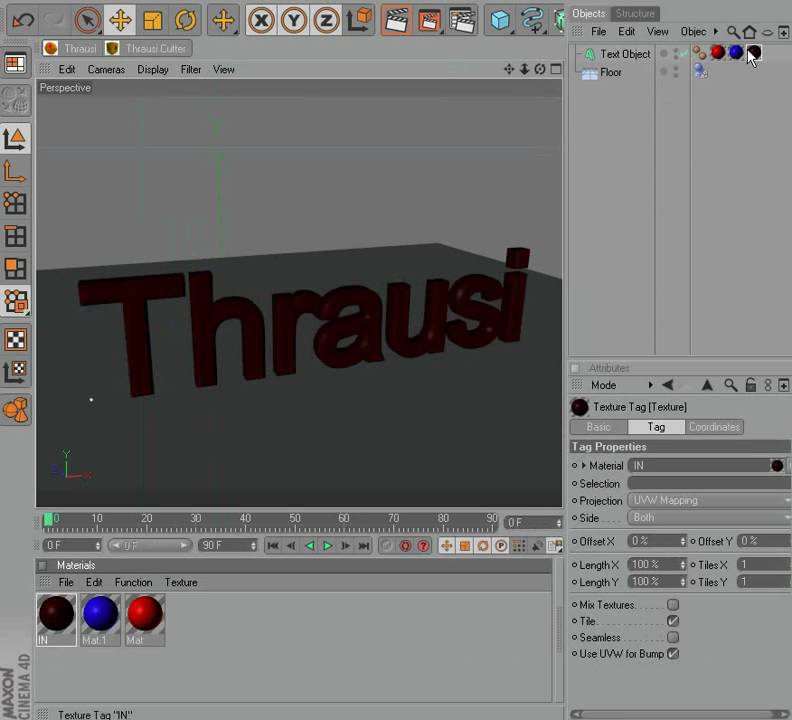The image size is (792, 720).
Task: Open the Materials Function menu
Action: [x=133, y=583]
